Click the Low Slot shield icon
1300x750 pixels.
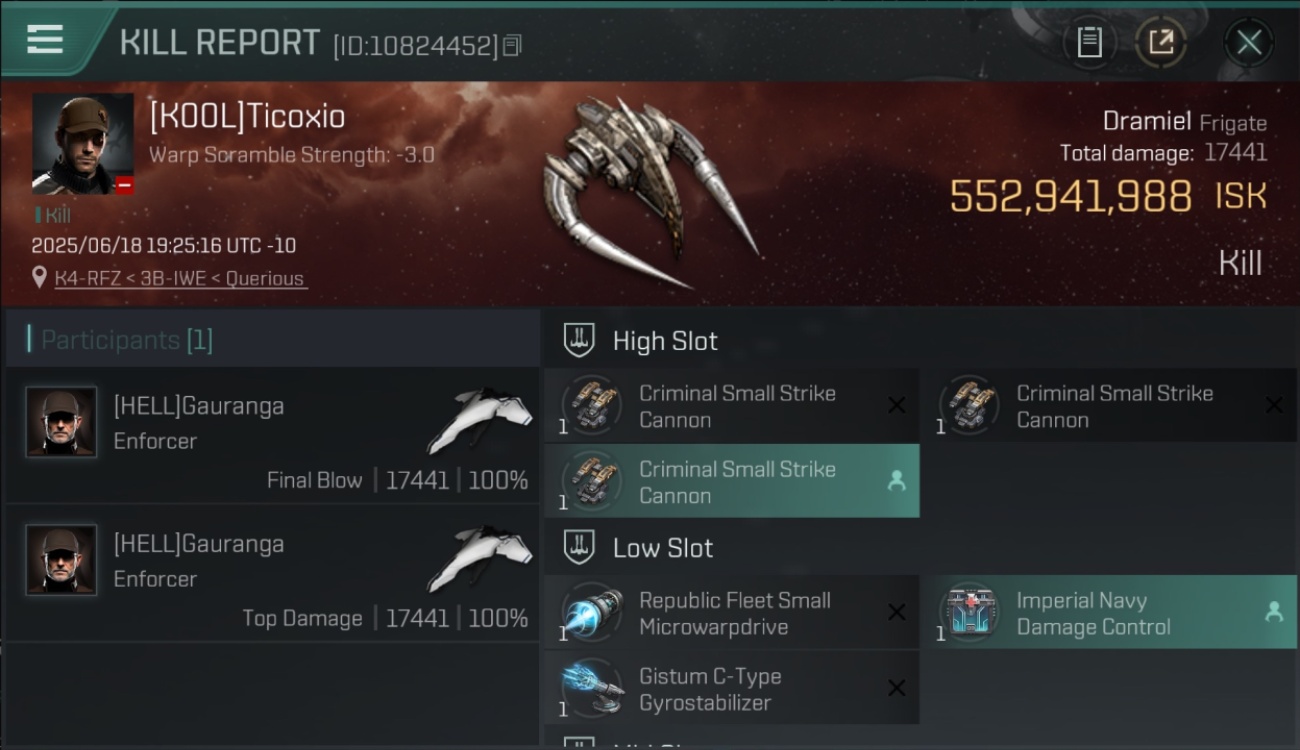579,547
